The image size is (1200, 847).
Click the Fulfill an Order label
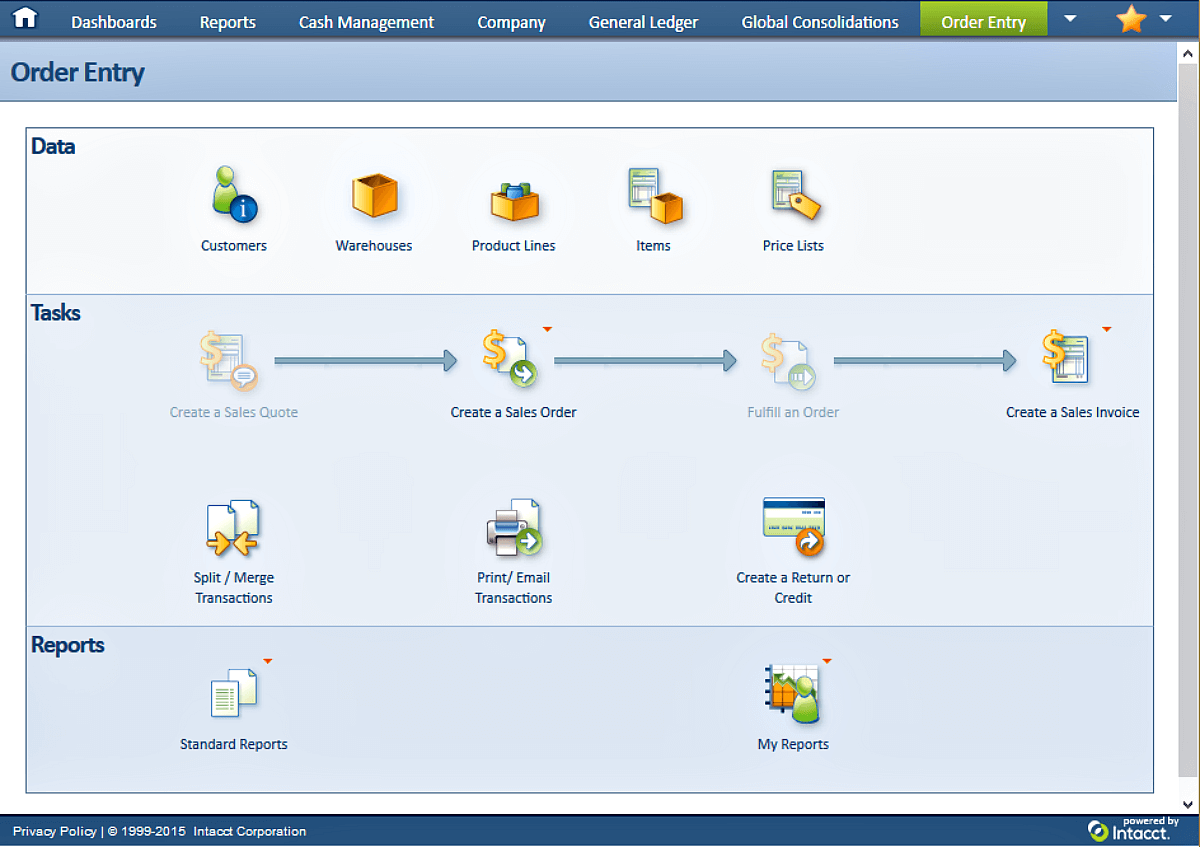[794, 412]
